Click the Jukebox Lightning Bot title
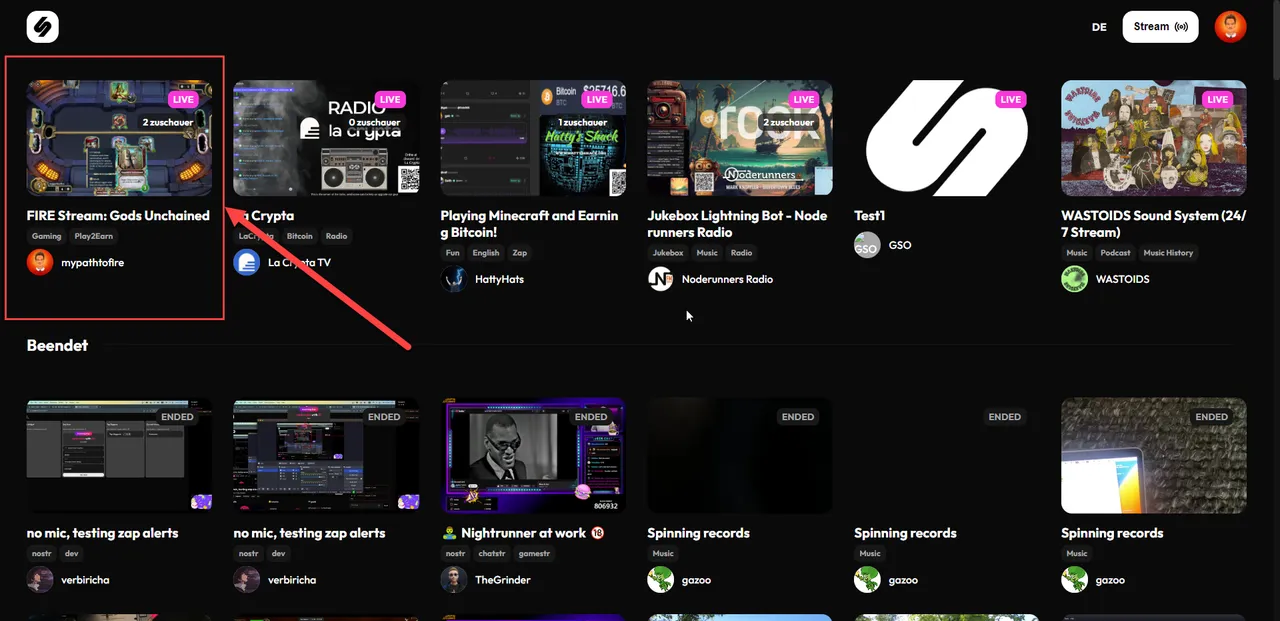Screen dimensions: 1280x621 pos(738,224)
